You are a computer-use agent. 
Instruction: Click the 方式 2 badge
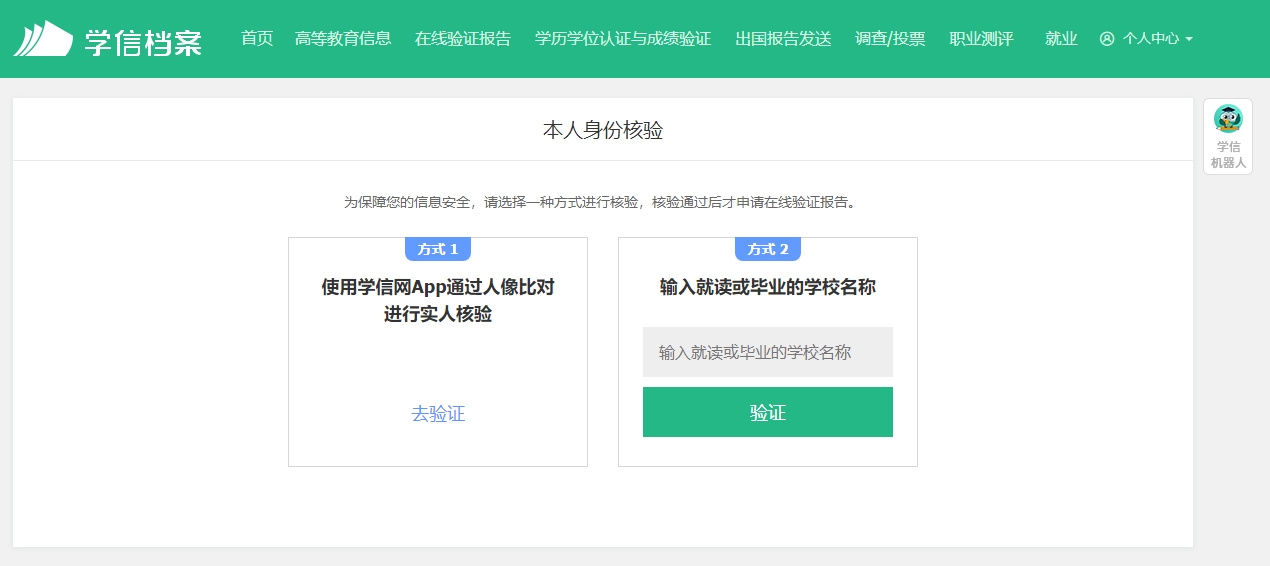pos(768,249)
